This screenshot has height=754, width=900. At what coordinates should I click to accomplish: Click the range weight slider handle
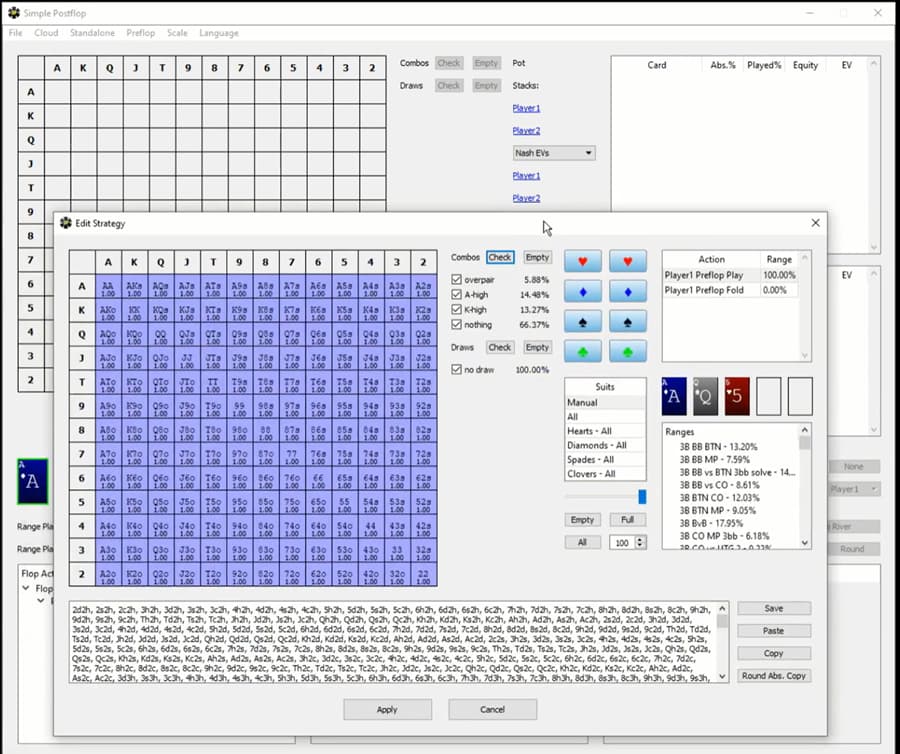click(642, 497)
